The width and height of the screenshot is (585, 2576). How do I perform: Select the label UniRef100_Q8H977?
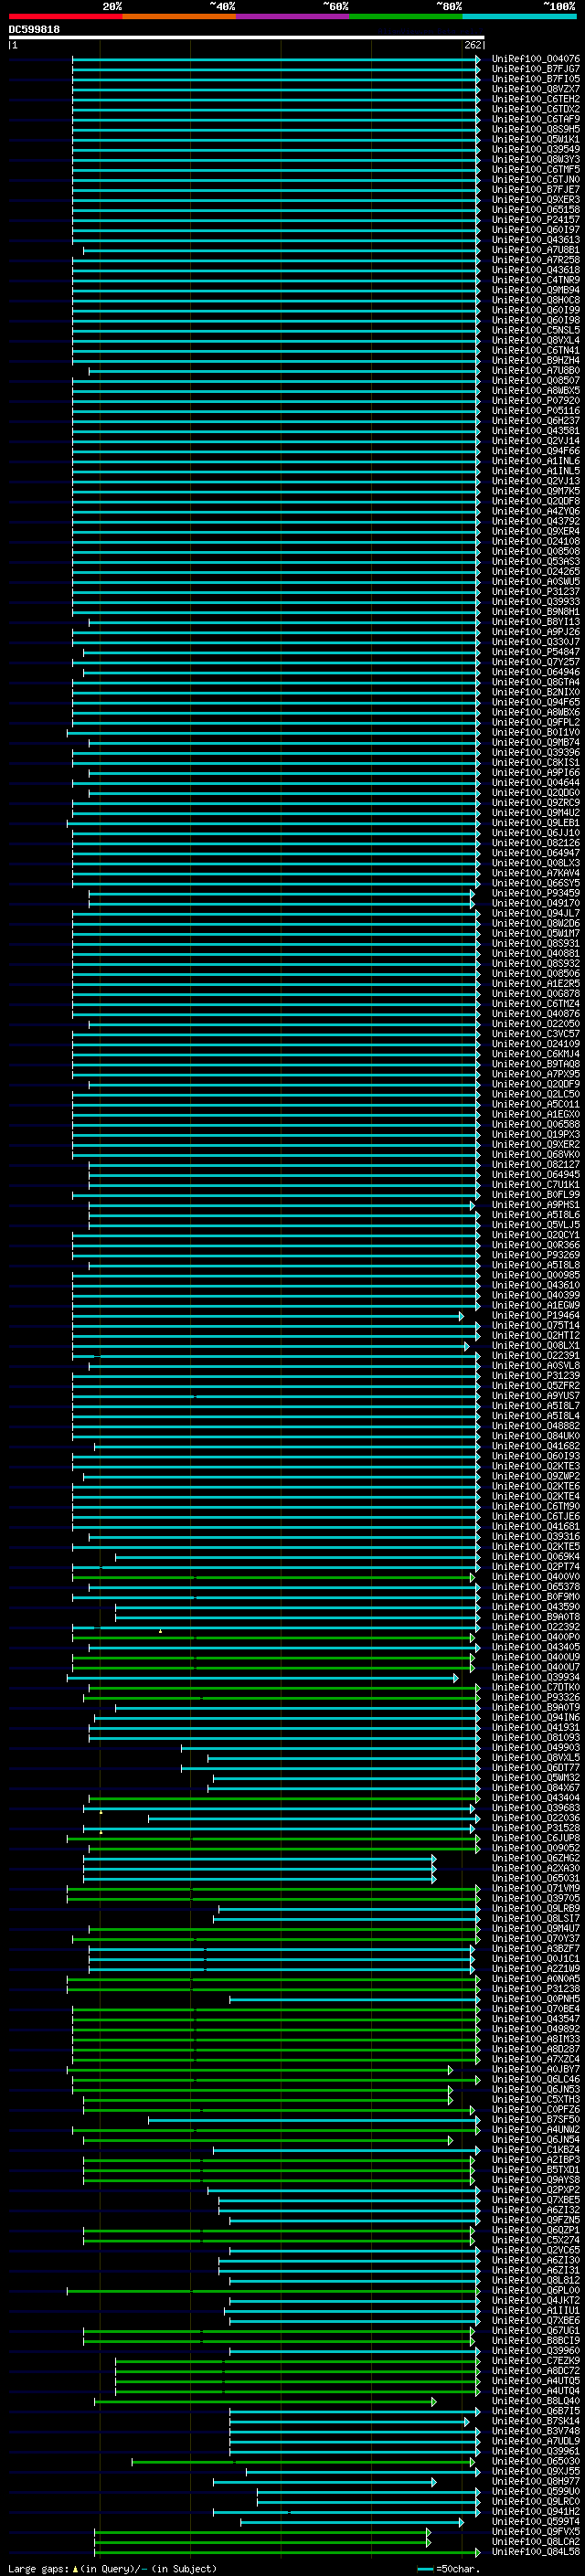coord(536,2481)
